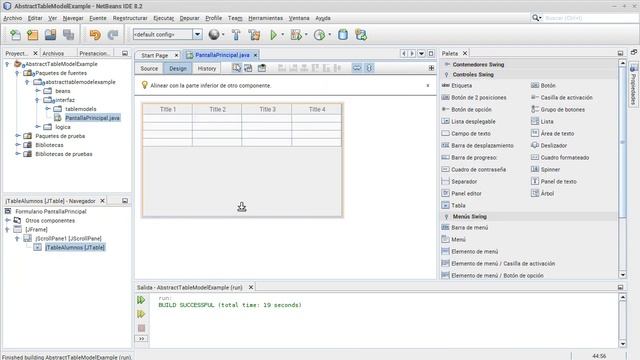
Task: Pick Tabla from the palette
Action: point(458,205)
